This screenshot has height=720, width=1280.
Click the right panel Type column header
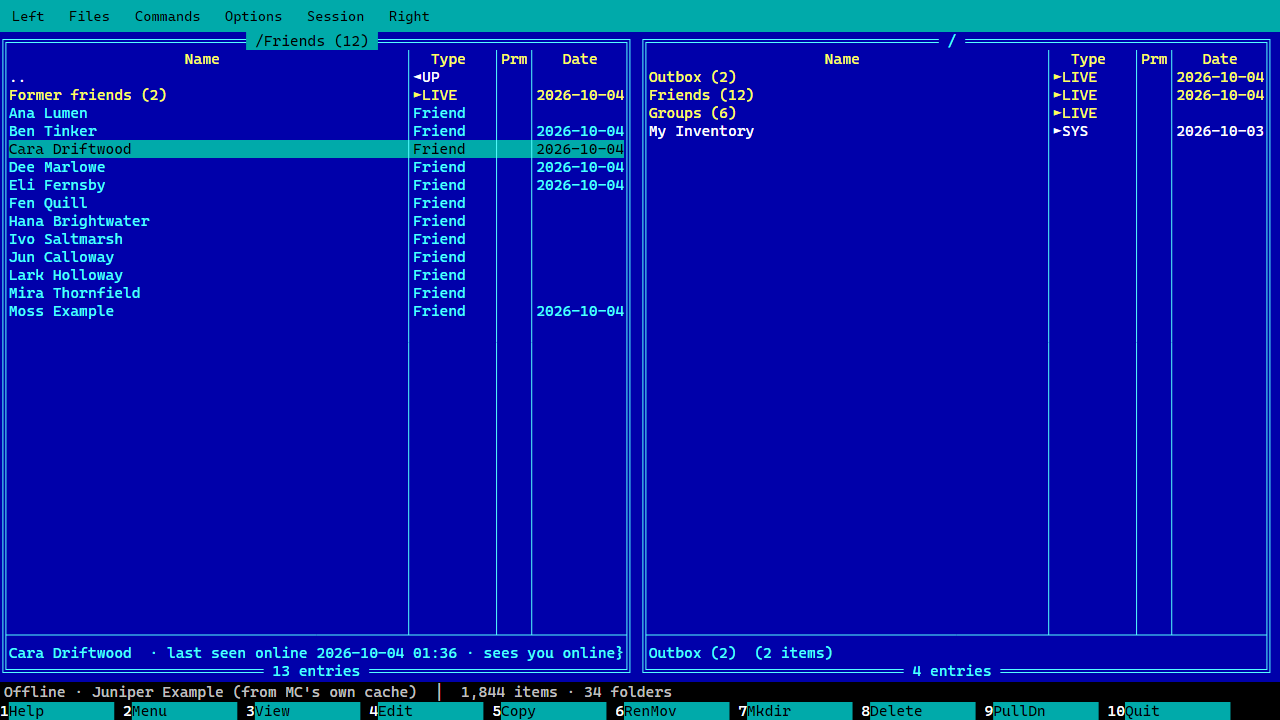1088,59
